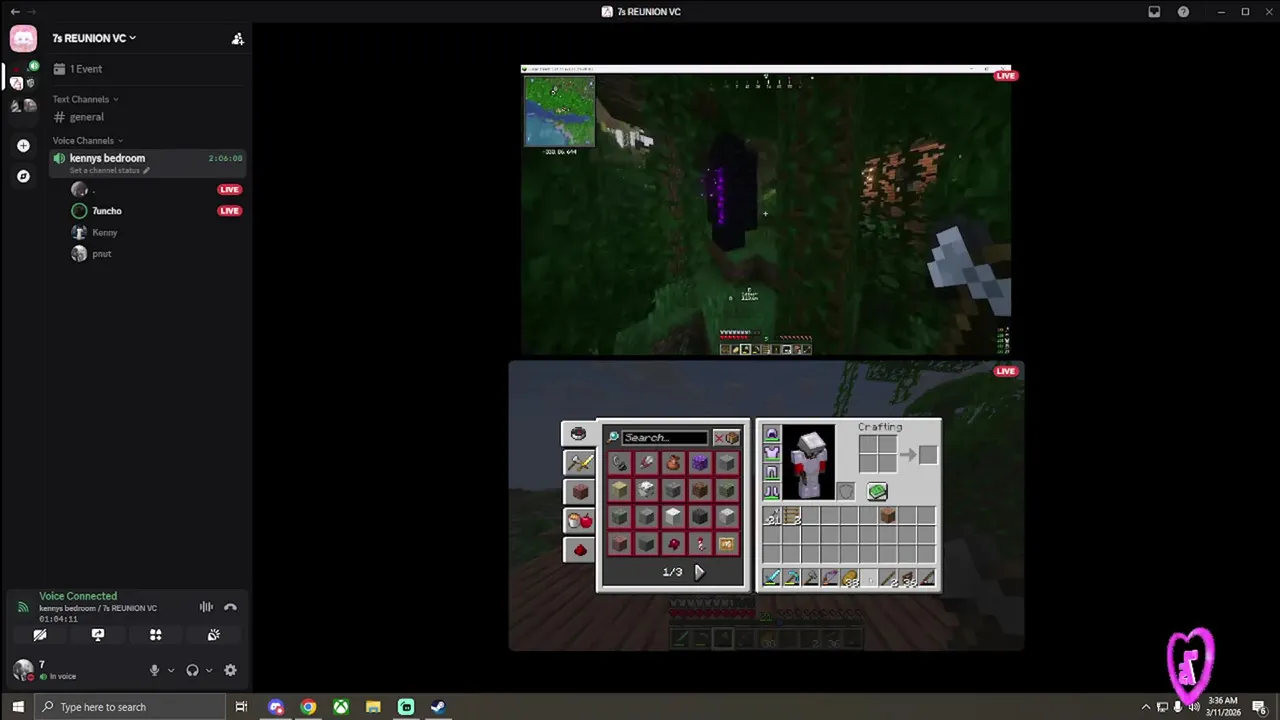This screenshot has height=720, width=1280.
Task: Go to next recipe page arrow in lower stream
Action: (699, 572)
